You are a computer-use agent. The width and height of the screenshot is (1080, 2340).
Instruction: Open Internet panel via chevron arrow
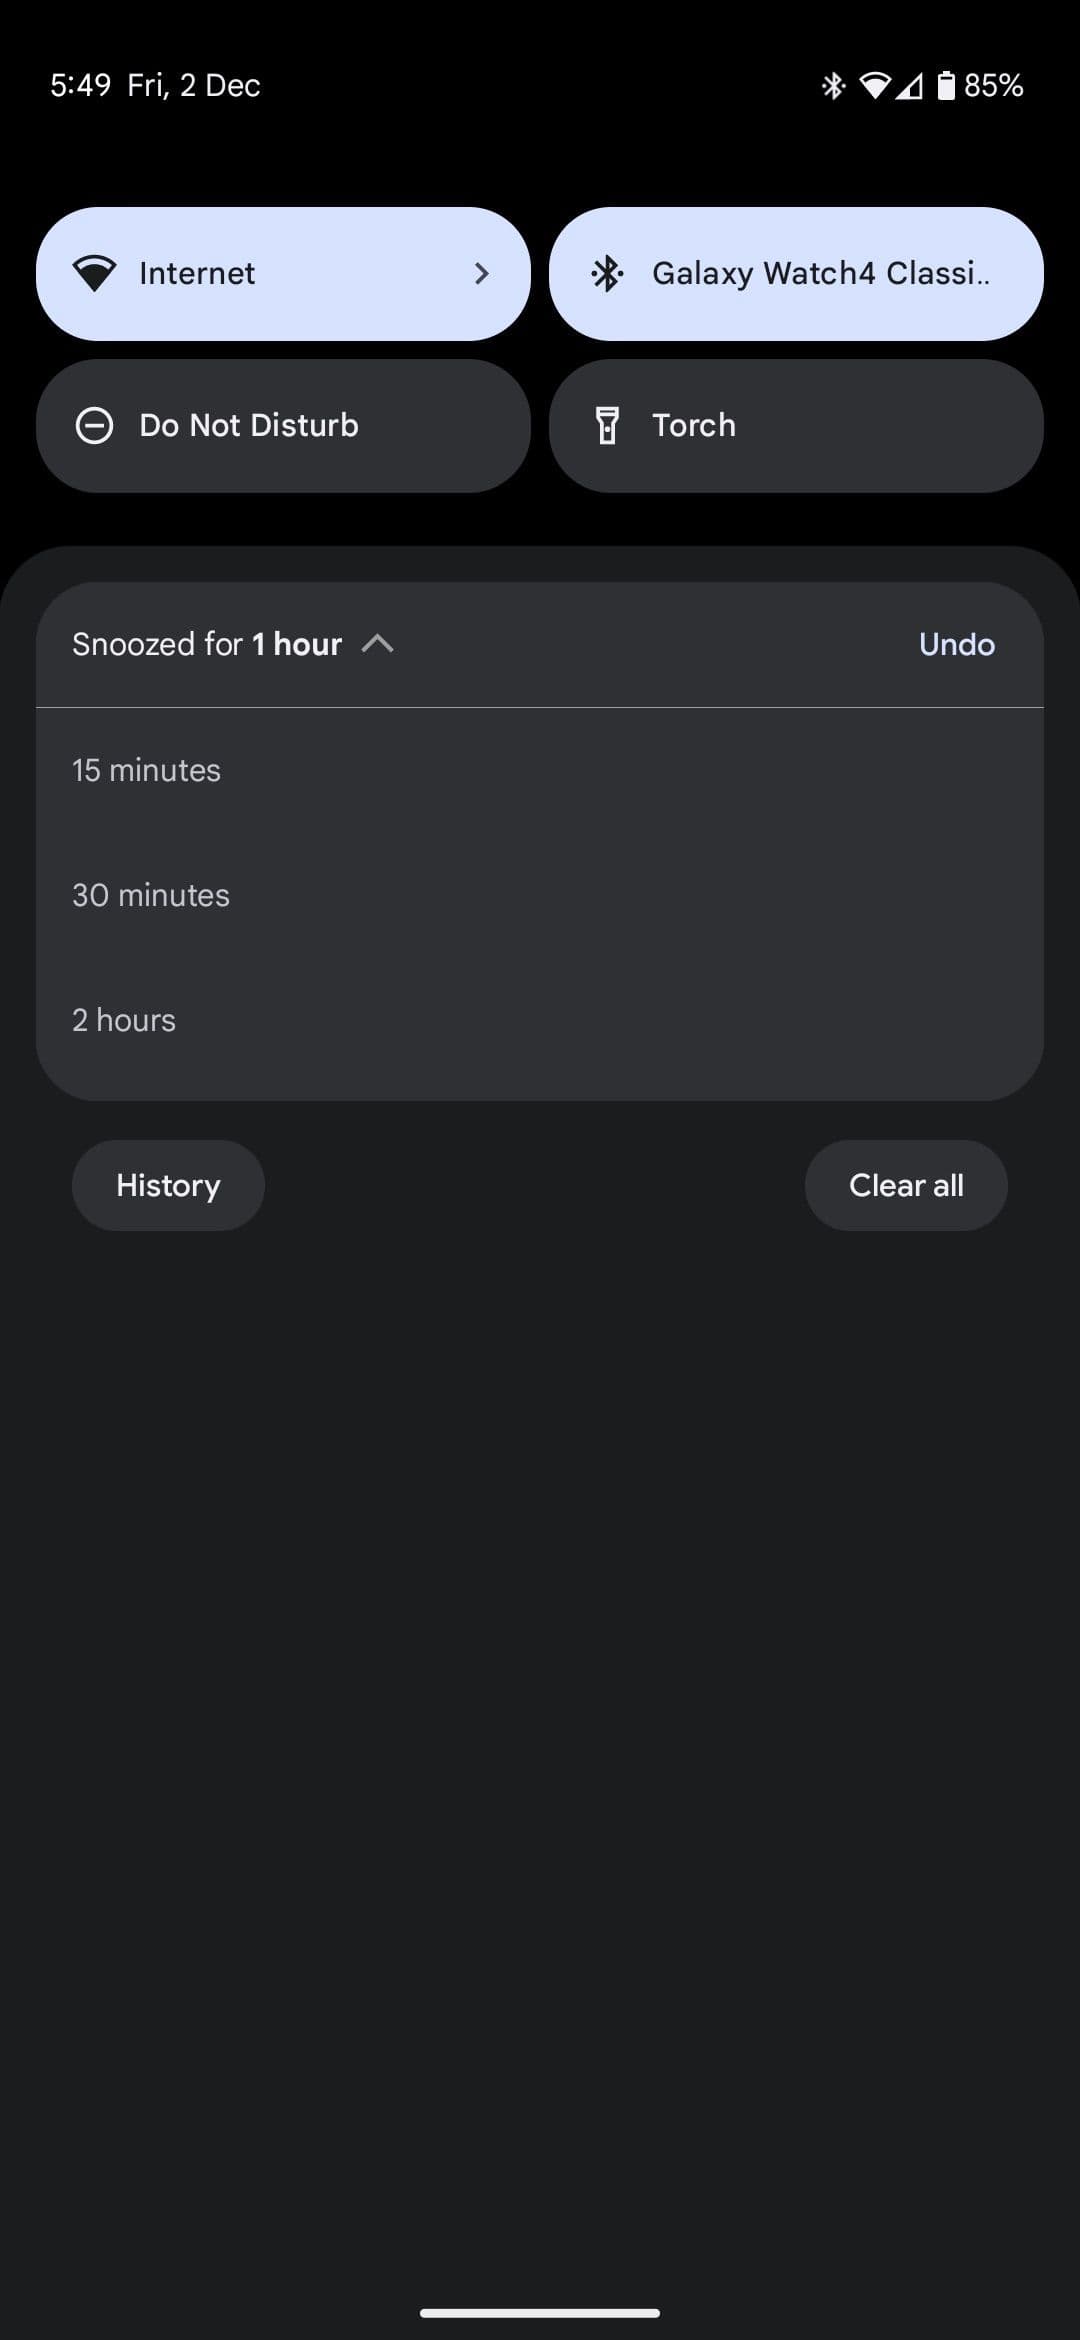pyautogui.click(x=482, y=274)
